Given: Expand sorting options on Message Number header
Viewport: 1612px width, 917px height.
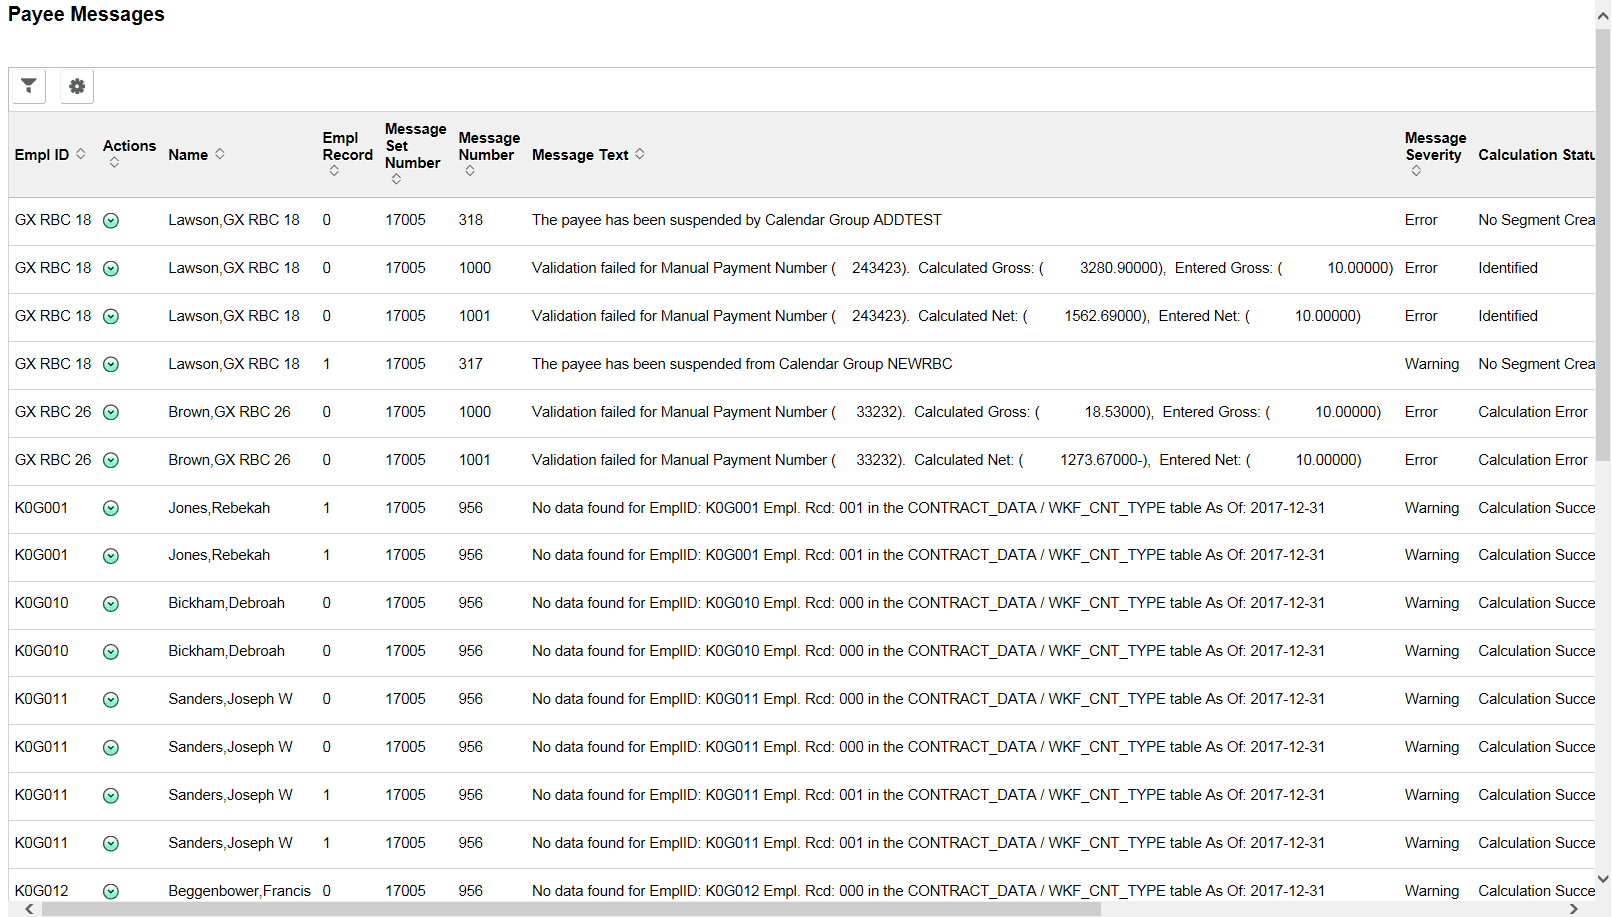Looking at the screenshot, I should click(469, 170).
